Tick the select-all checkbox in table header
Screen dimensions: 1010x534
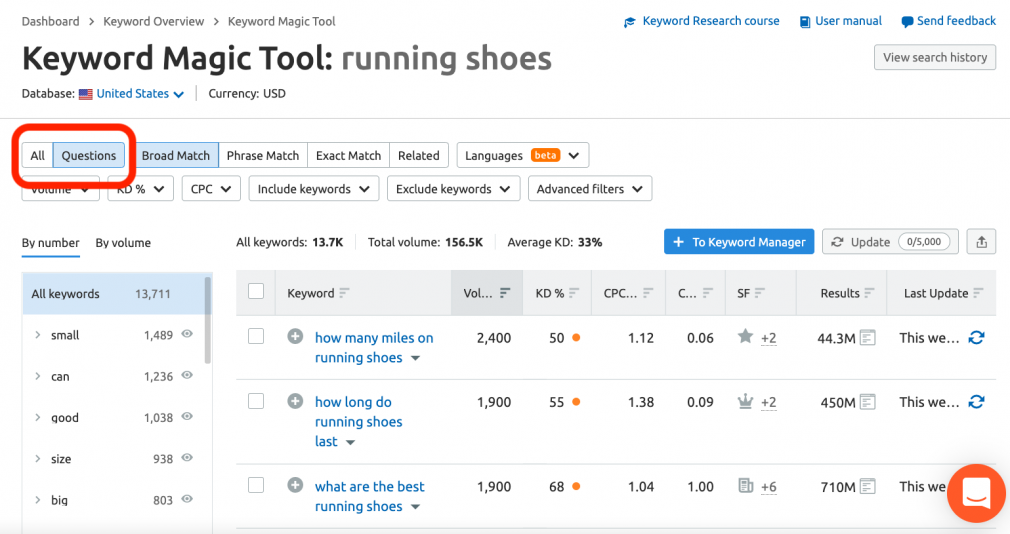(256, 292)
